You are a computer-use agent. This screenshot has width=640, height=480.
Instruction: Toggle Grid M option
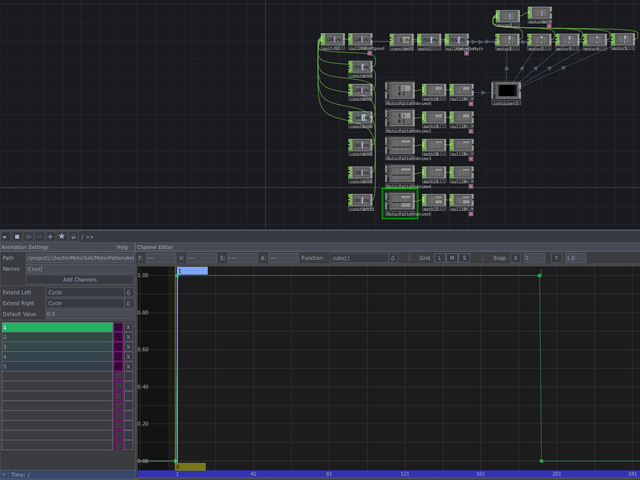pyautogui.click(x=452, y=258)
